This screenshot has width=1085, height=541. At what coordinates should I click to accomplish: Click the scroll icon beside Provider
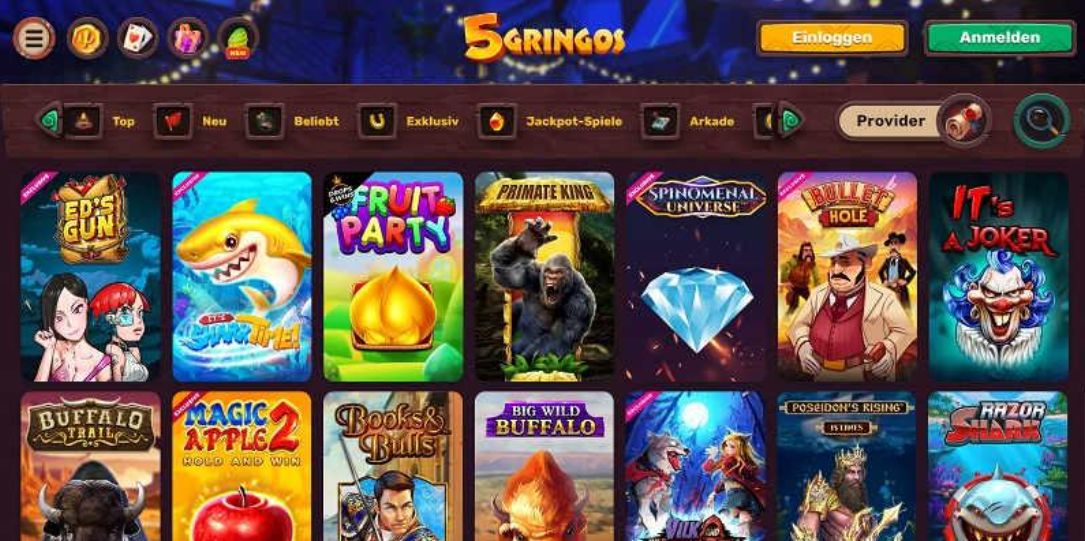[x=964, y=120]
